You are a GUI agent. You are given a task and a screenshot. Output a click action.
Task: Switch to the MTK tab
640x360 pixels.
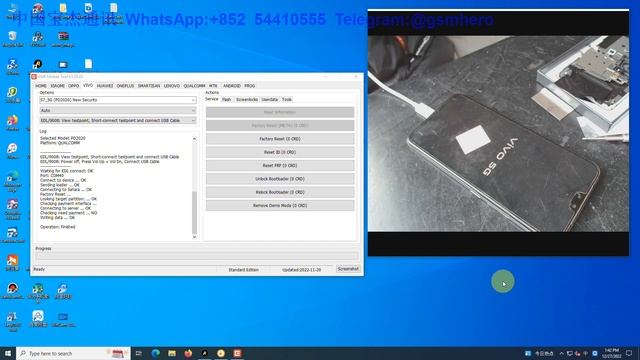213,86
